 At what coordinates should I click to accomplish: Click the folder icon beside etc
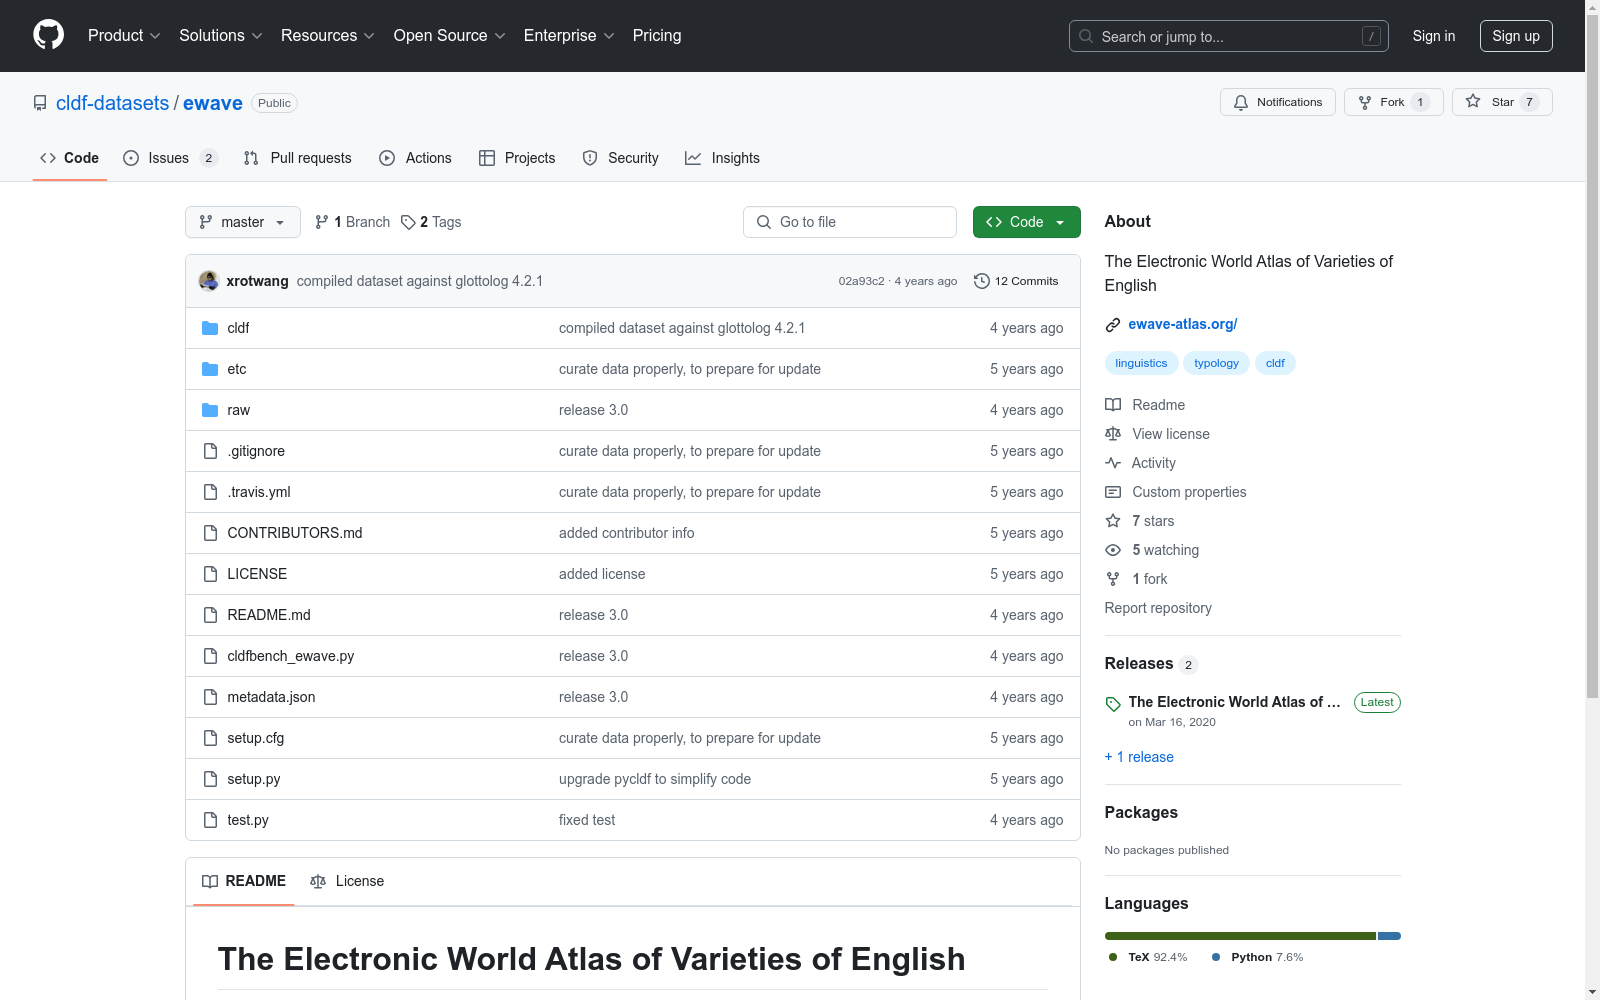point(210,369)
